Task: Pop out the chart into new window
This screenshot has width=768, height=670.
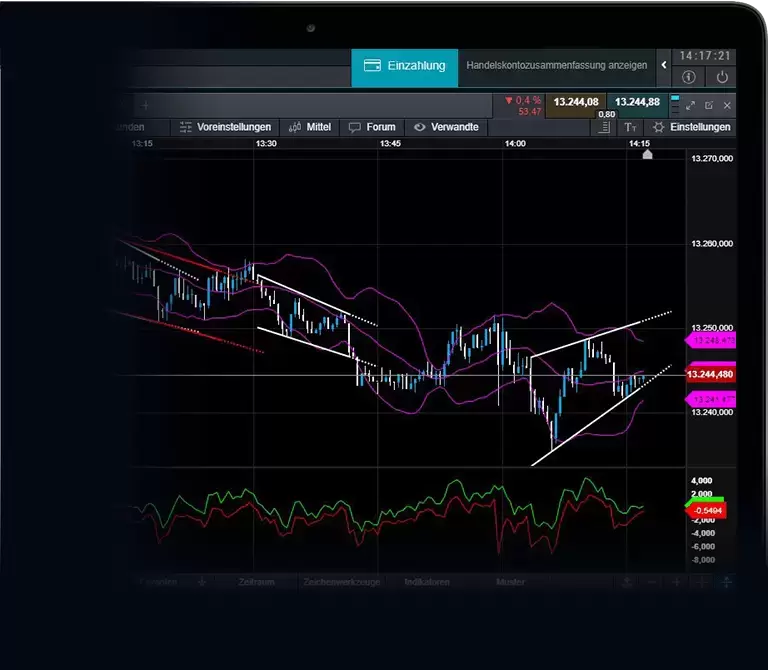Action: 709,105
